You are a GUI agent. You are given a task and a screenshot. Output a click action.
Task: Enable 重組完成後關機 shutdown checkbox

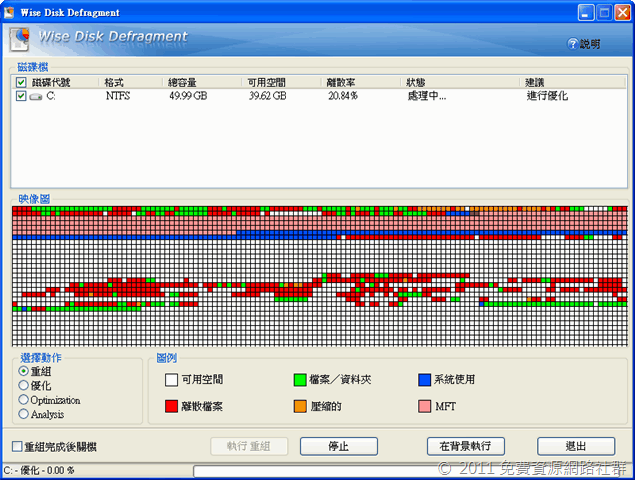pos(17,446)
